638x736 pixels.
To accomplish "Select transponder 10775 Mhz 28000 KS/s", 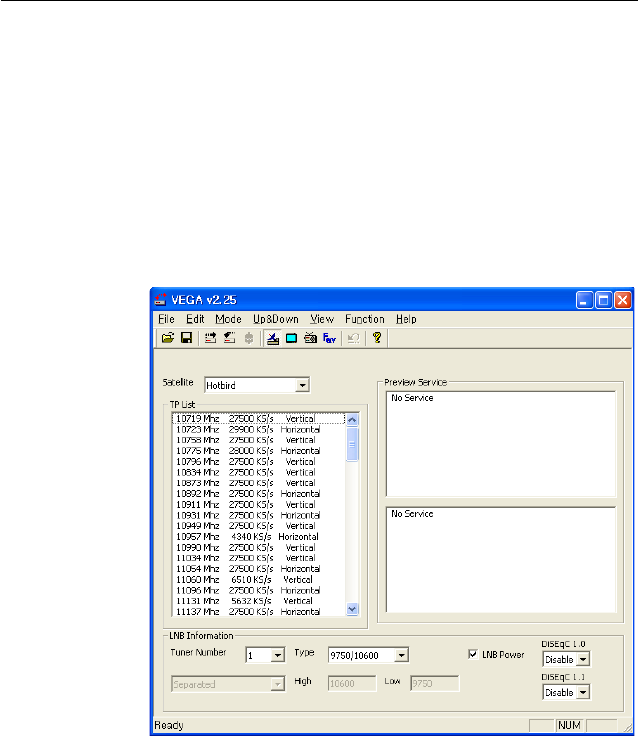I will [x=259, y=451].
